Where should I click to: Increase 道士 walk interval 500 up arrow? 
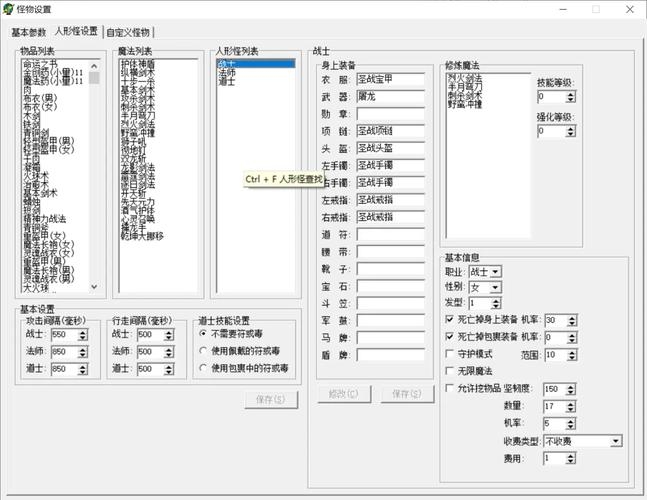point(169,367)
